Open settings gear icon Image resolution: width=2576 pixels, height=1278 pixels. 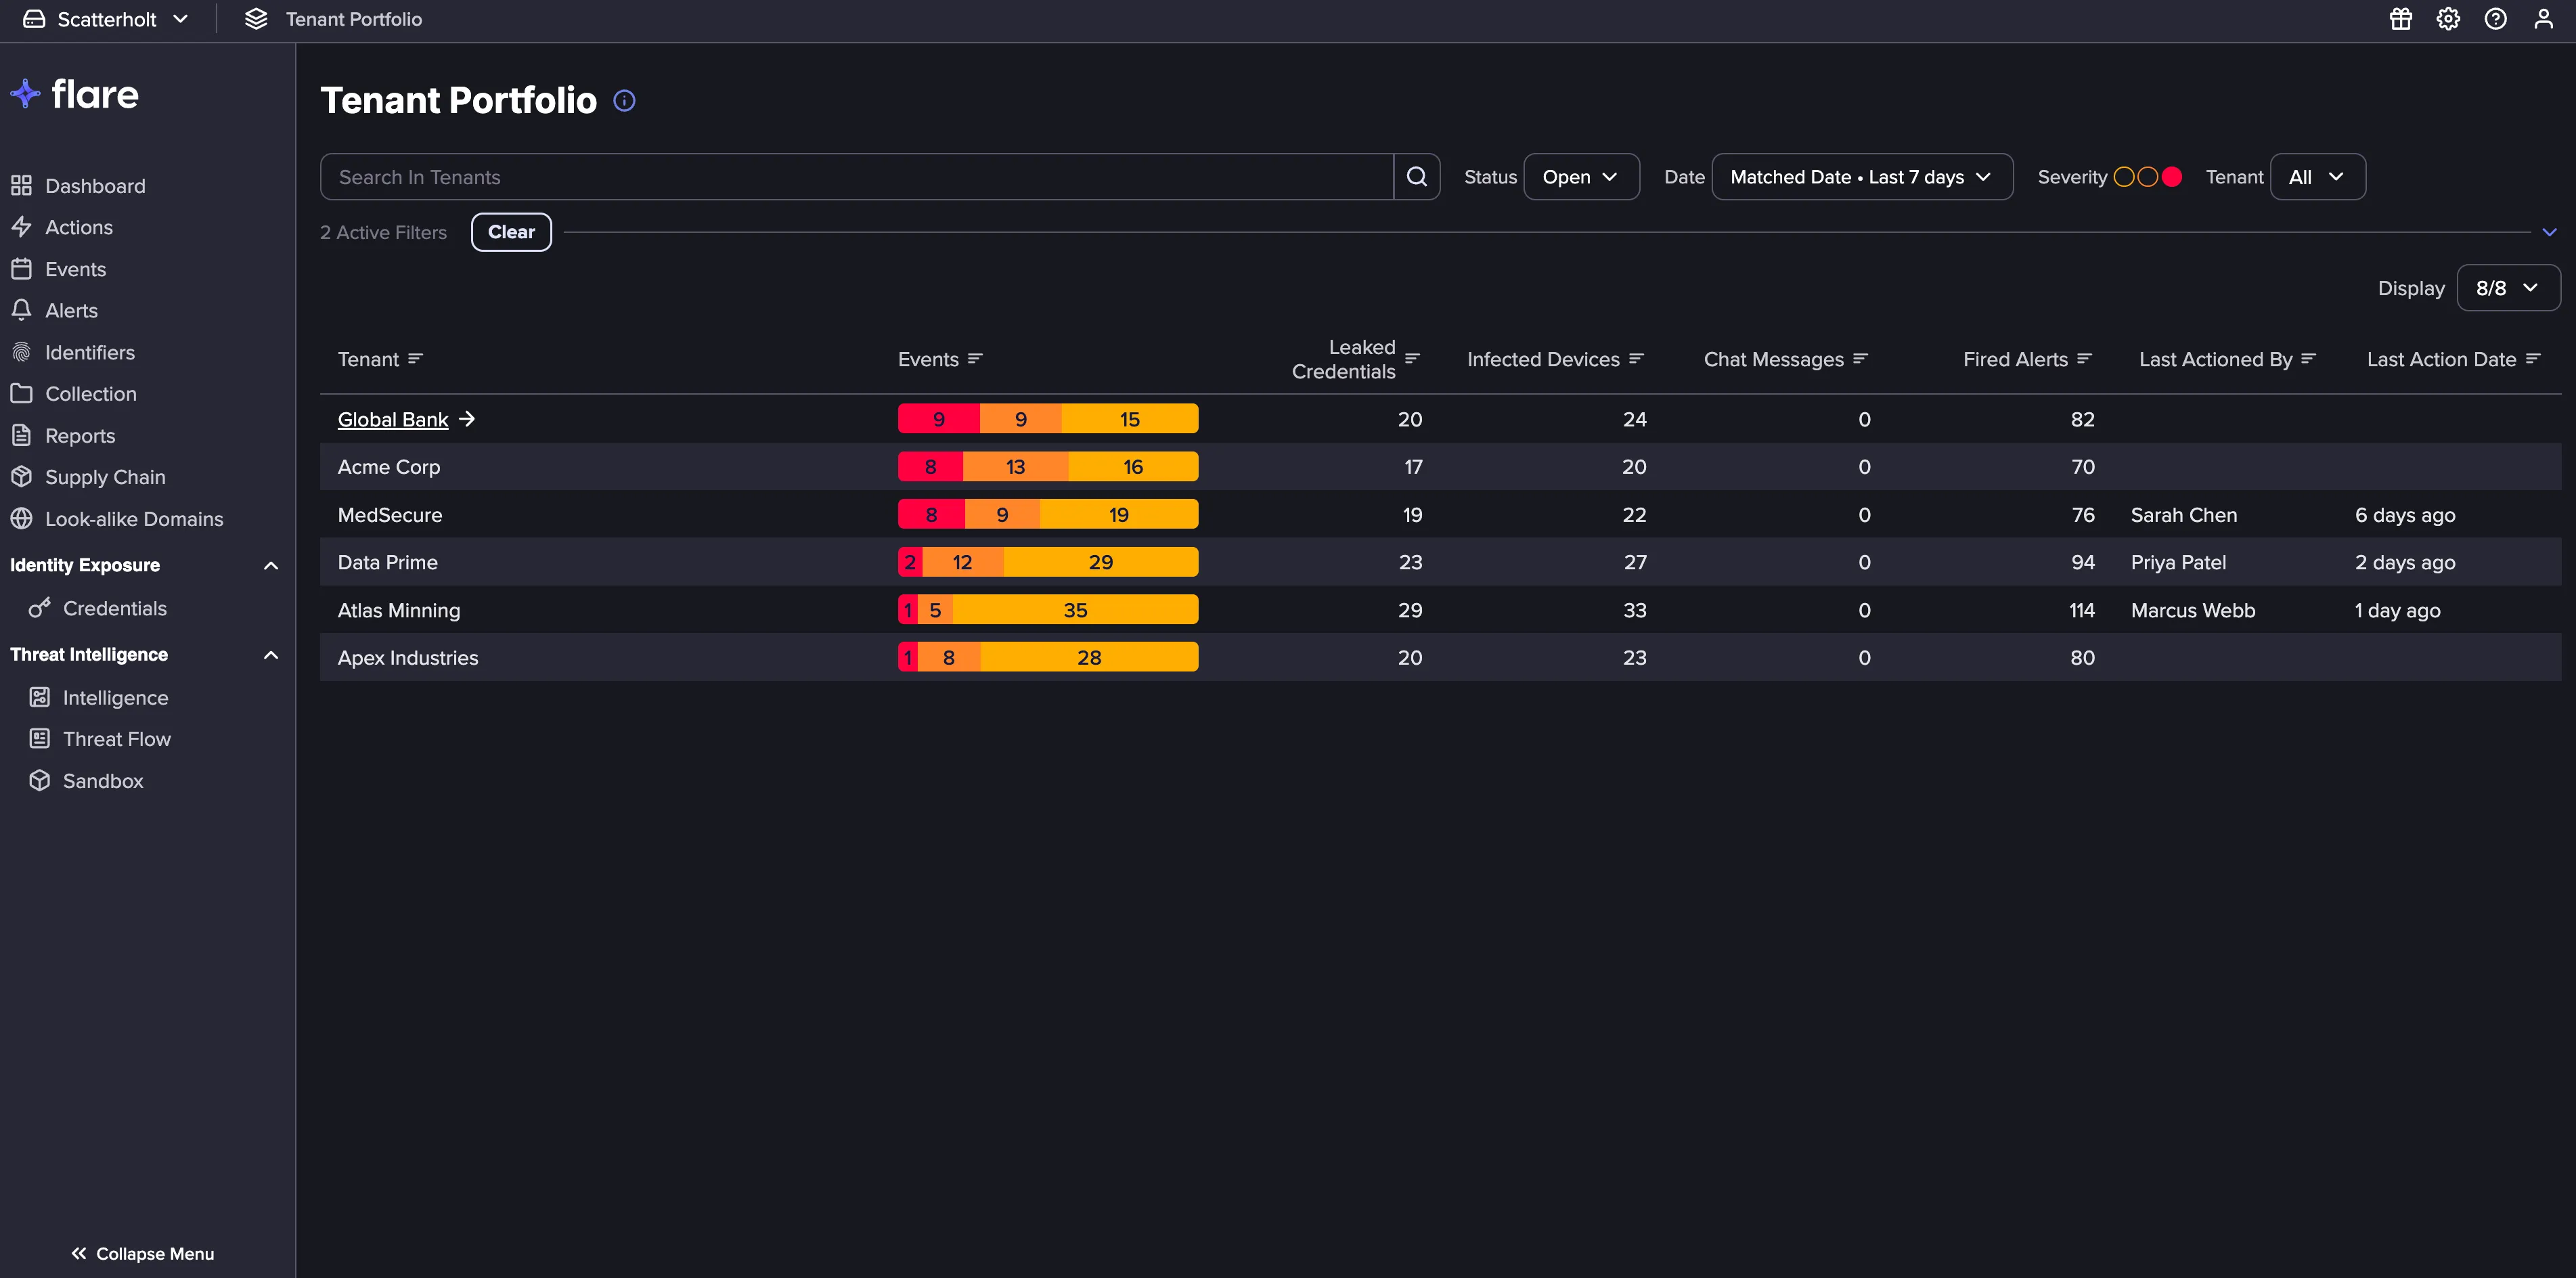[2448, 19]
